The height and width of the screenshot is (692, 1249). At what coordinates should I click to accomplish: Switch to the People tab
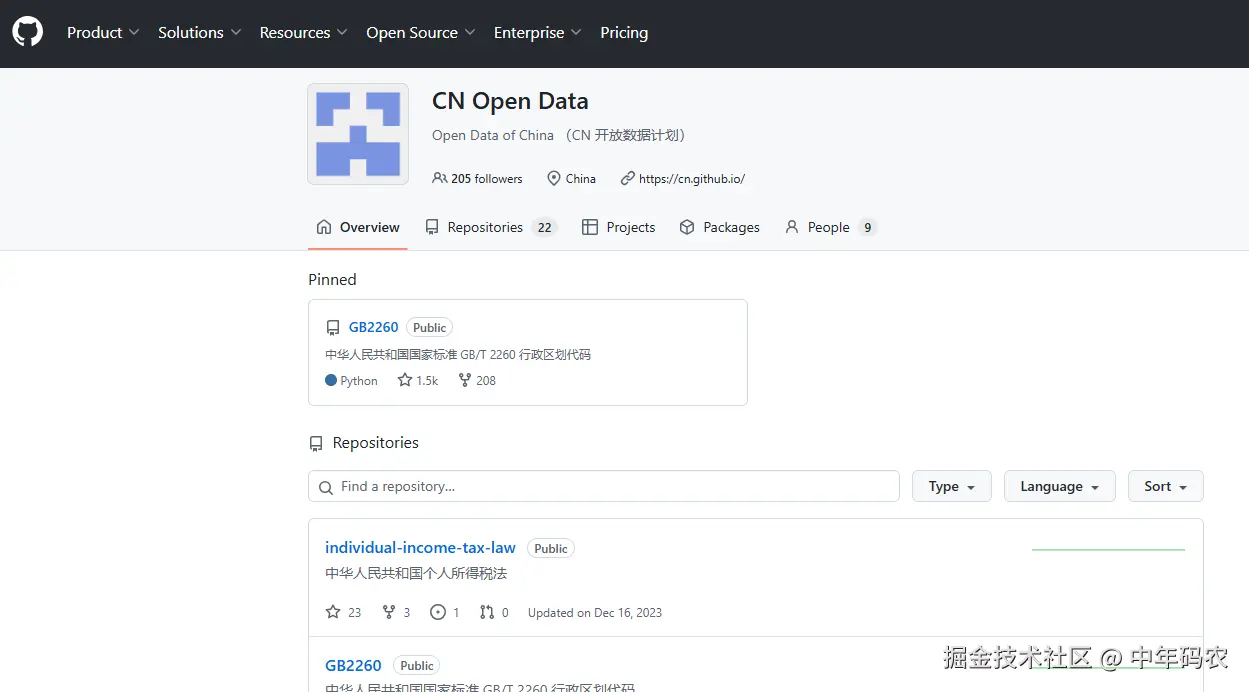pos(831,227)
